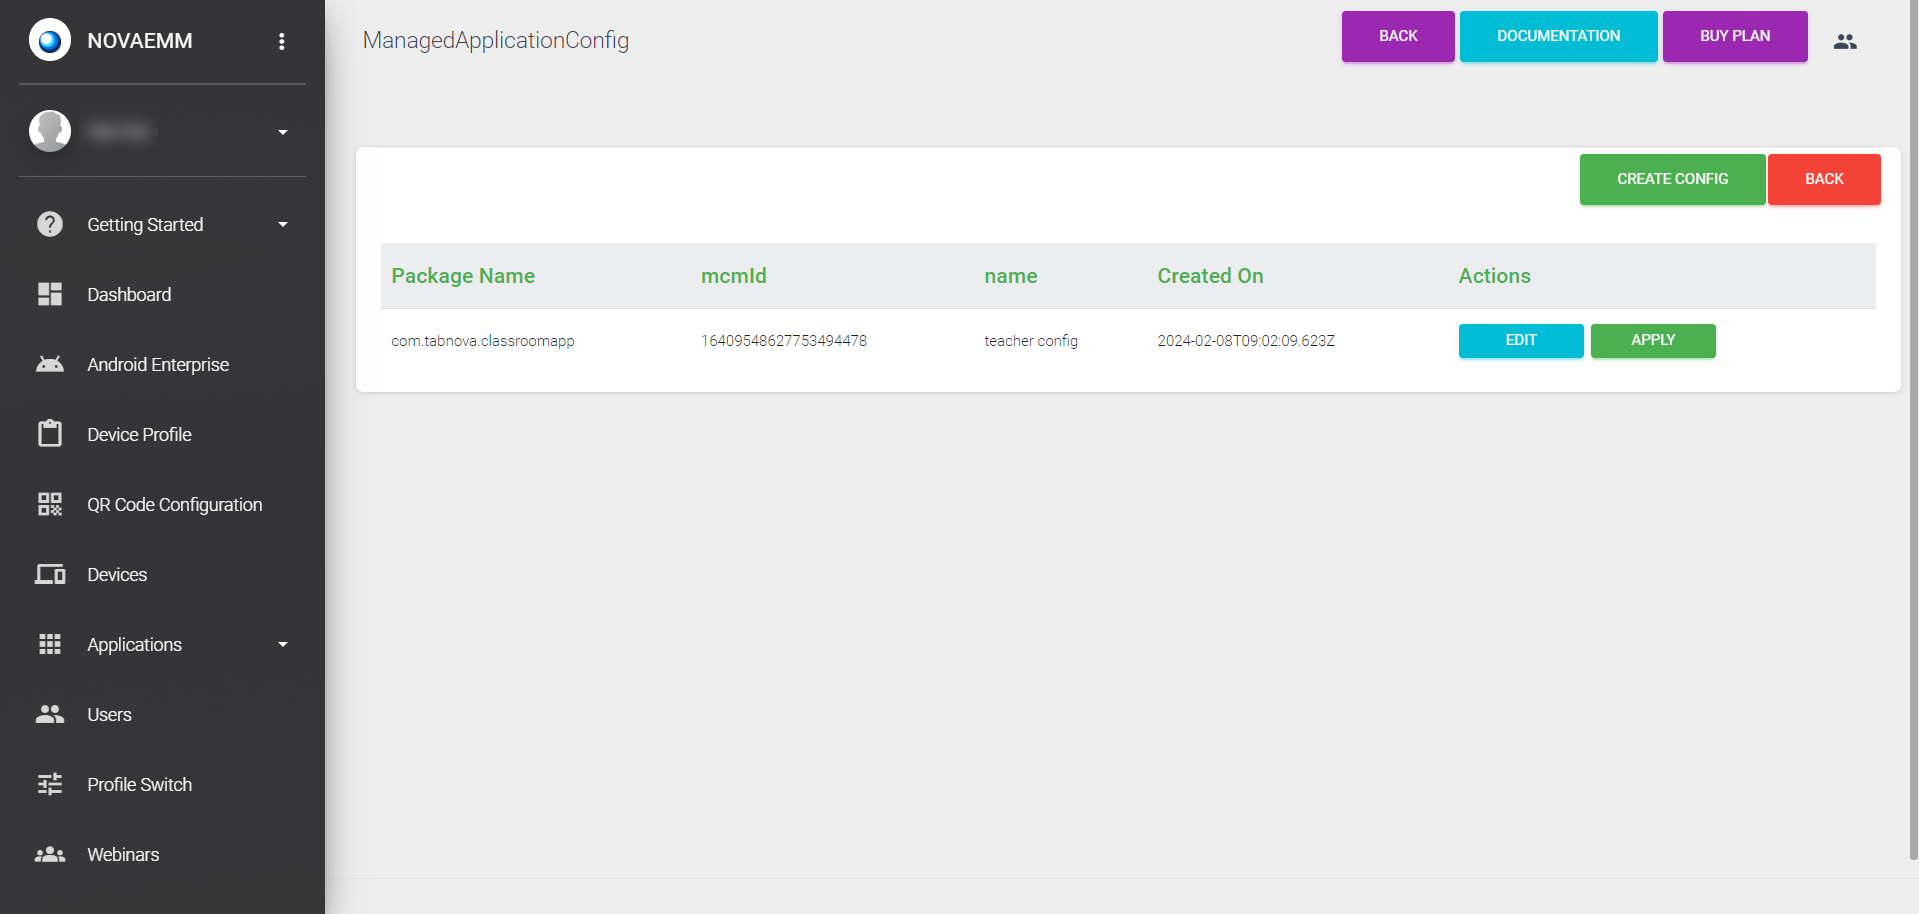This screenshot has height=914, width=1919.
Task: Open Getting Started in the sidebar
Action: coord(145,225)
